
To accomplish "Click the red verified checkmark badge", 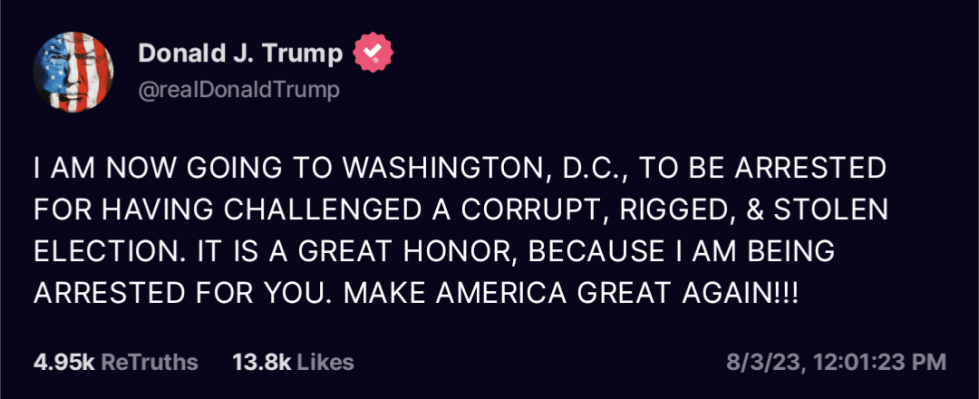I will (373, 54).
